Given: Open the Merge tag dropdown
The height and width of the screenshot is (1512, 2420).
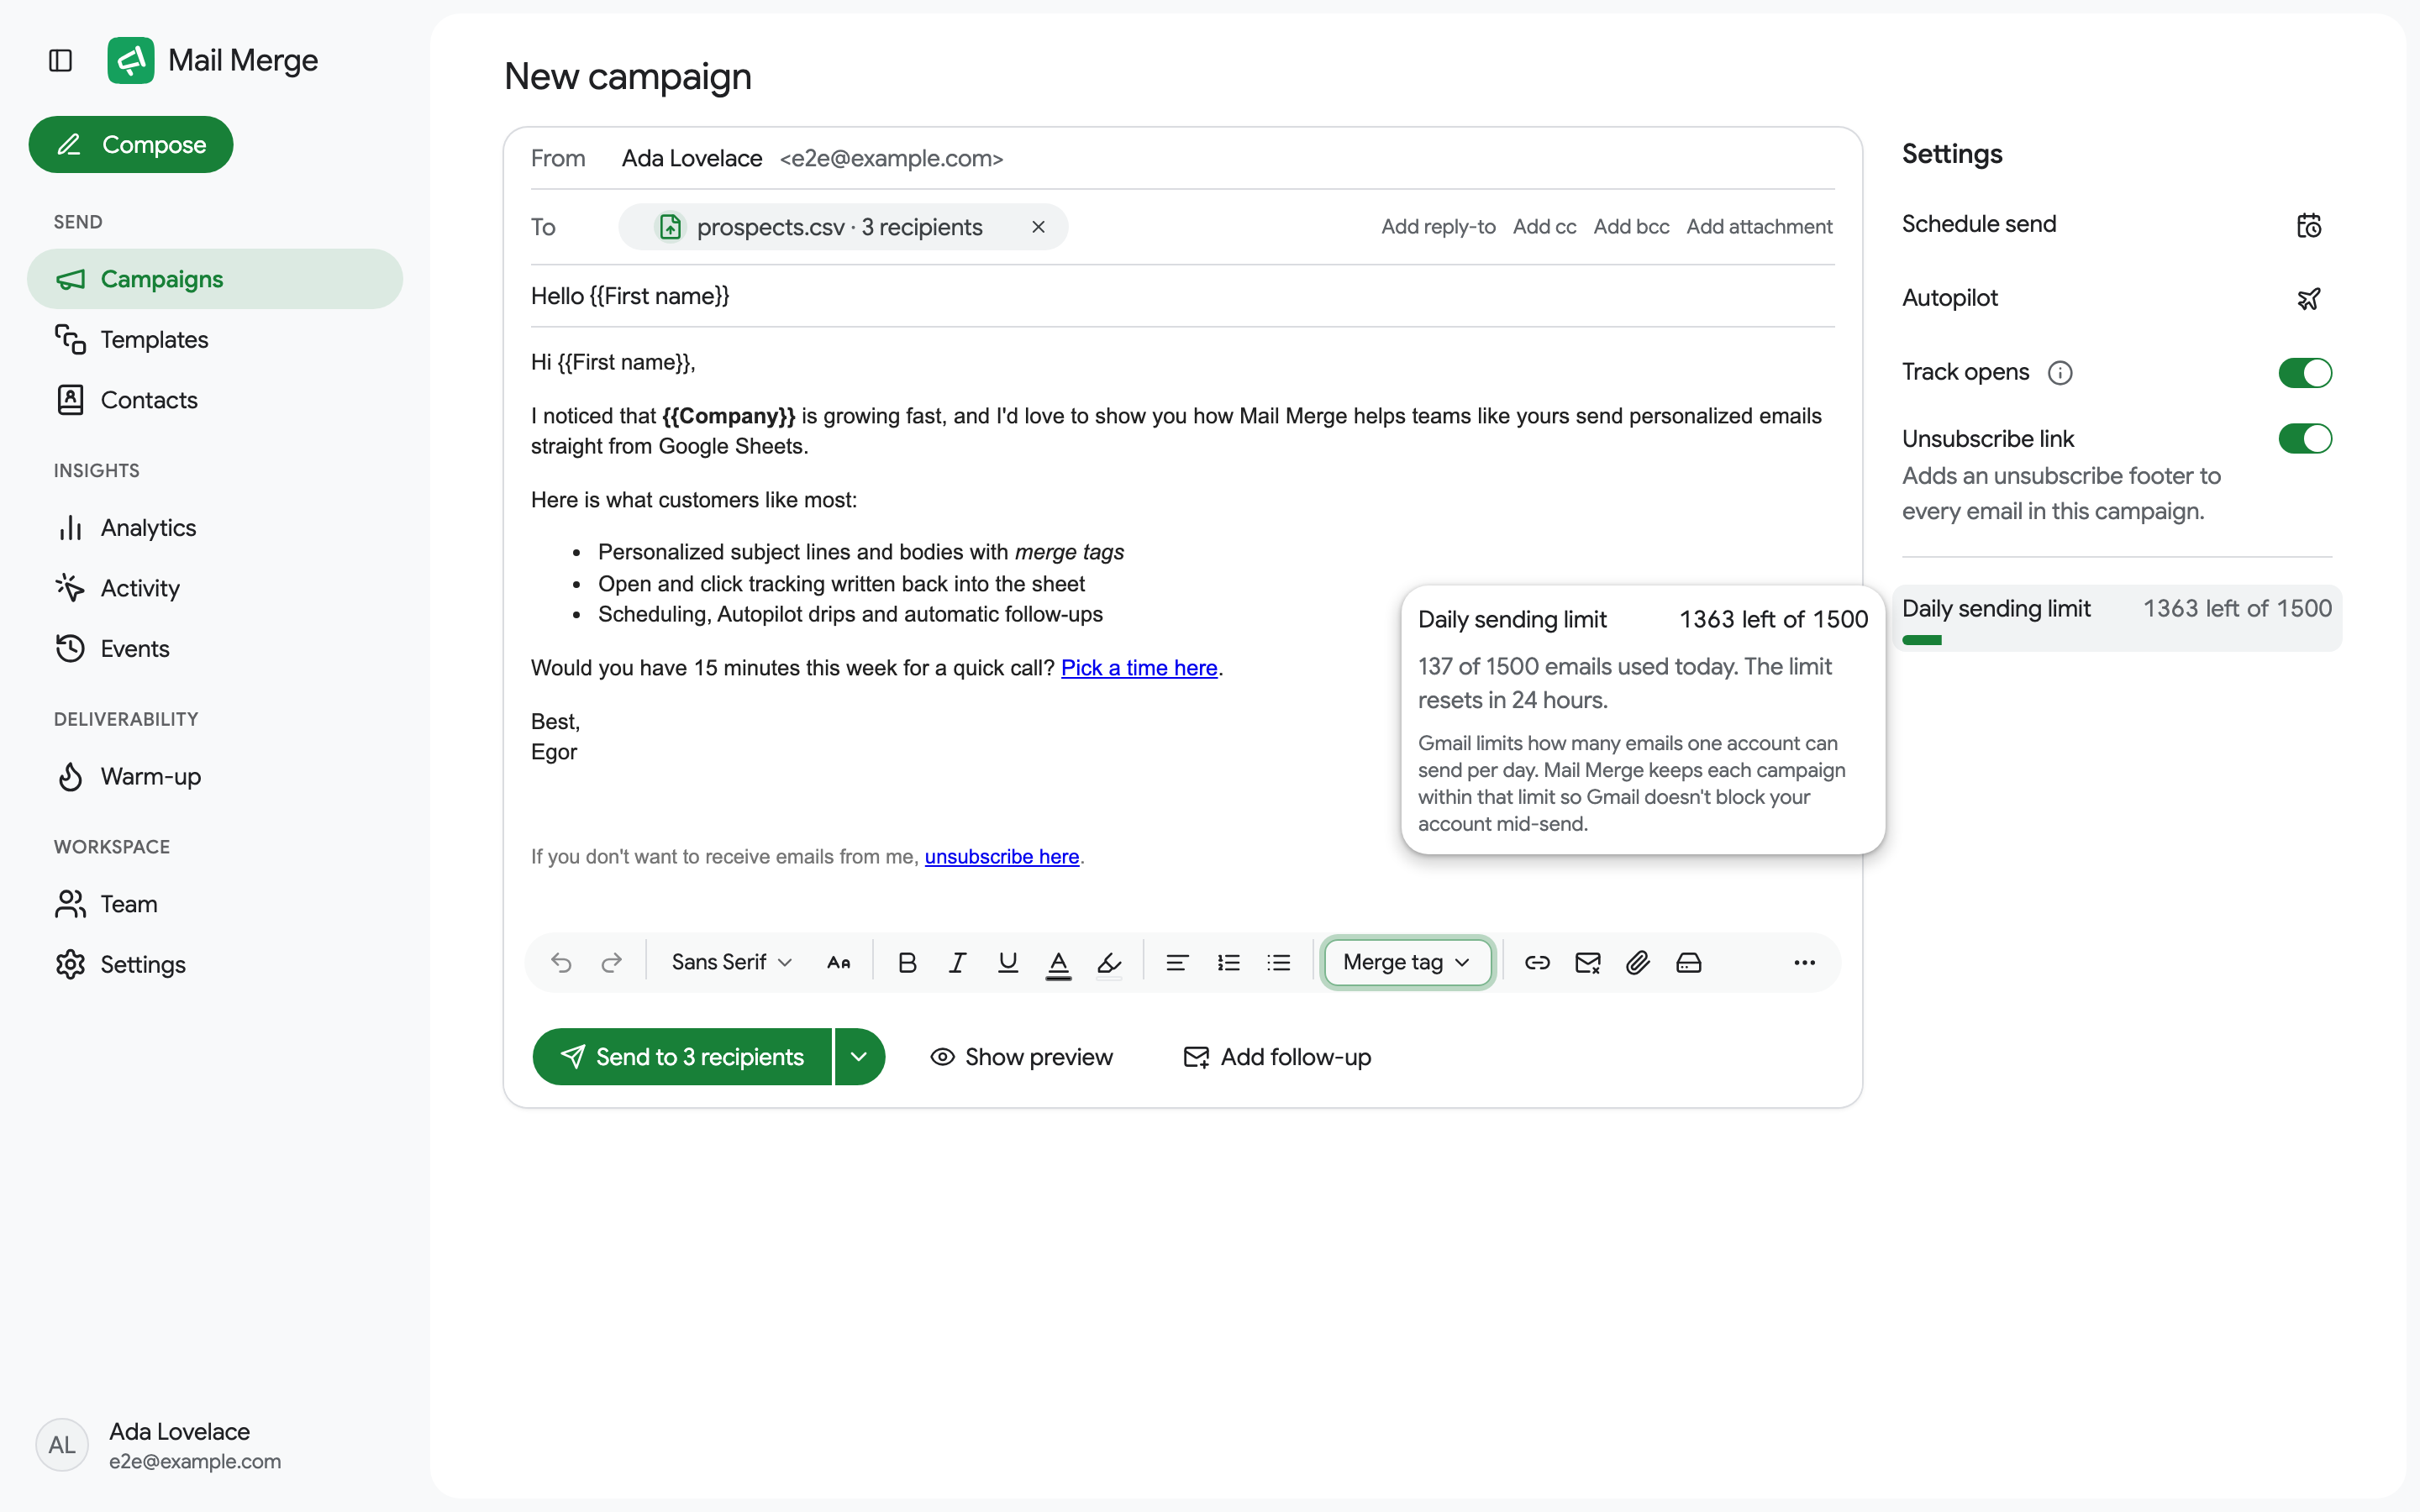Looking at the screenshot, I should 1407,962.
